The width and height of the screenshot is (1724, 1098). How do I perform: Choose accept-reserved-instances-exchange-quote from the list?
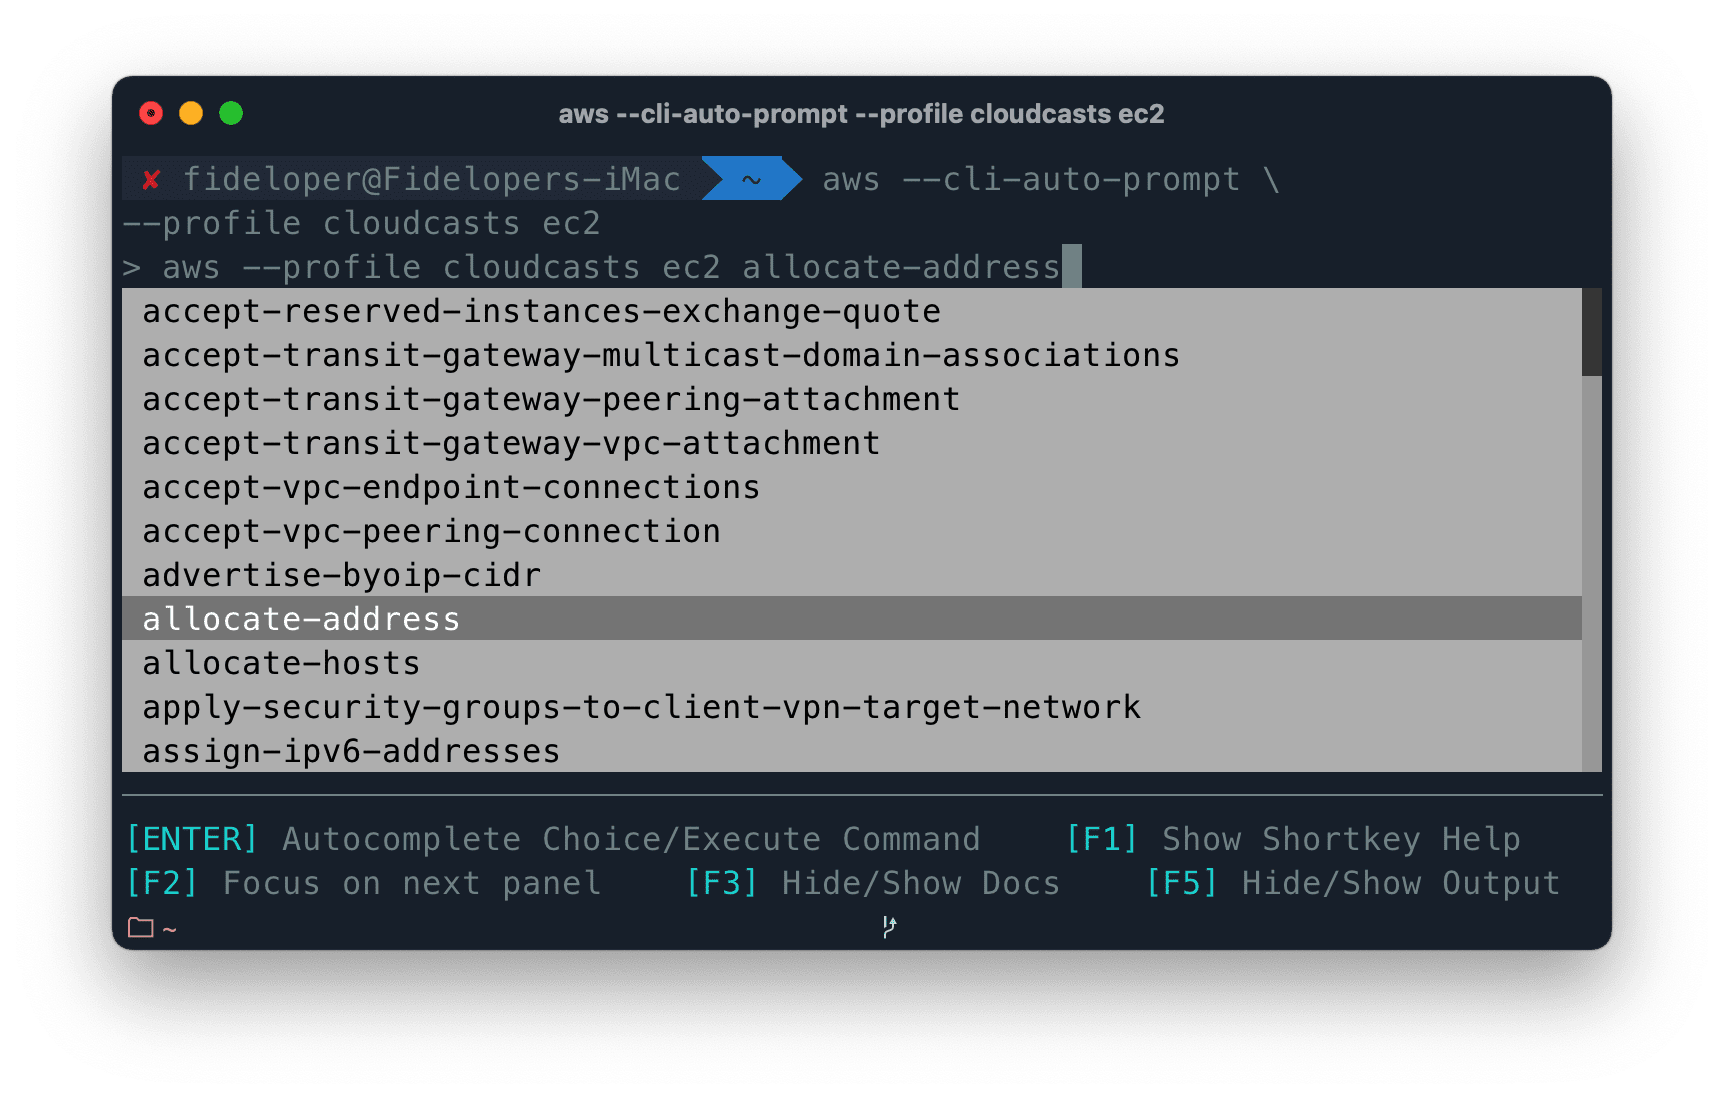pos(541,311)
